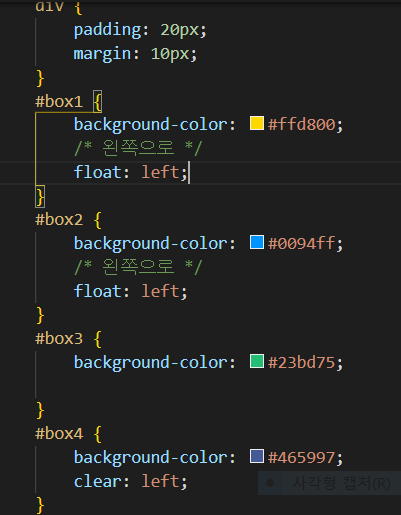Click the #ffd800 hex value
Viewport: 401px width, 515px height.
tap(302, 125)
